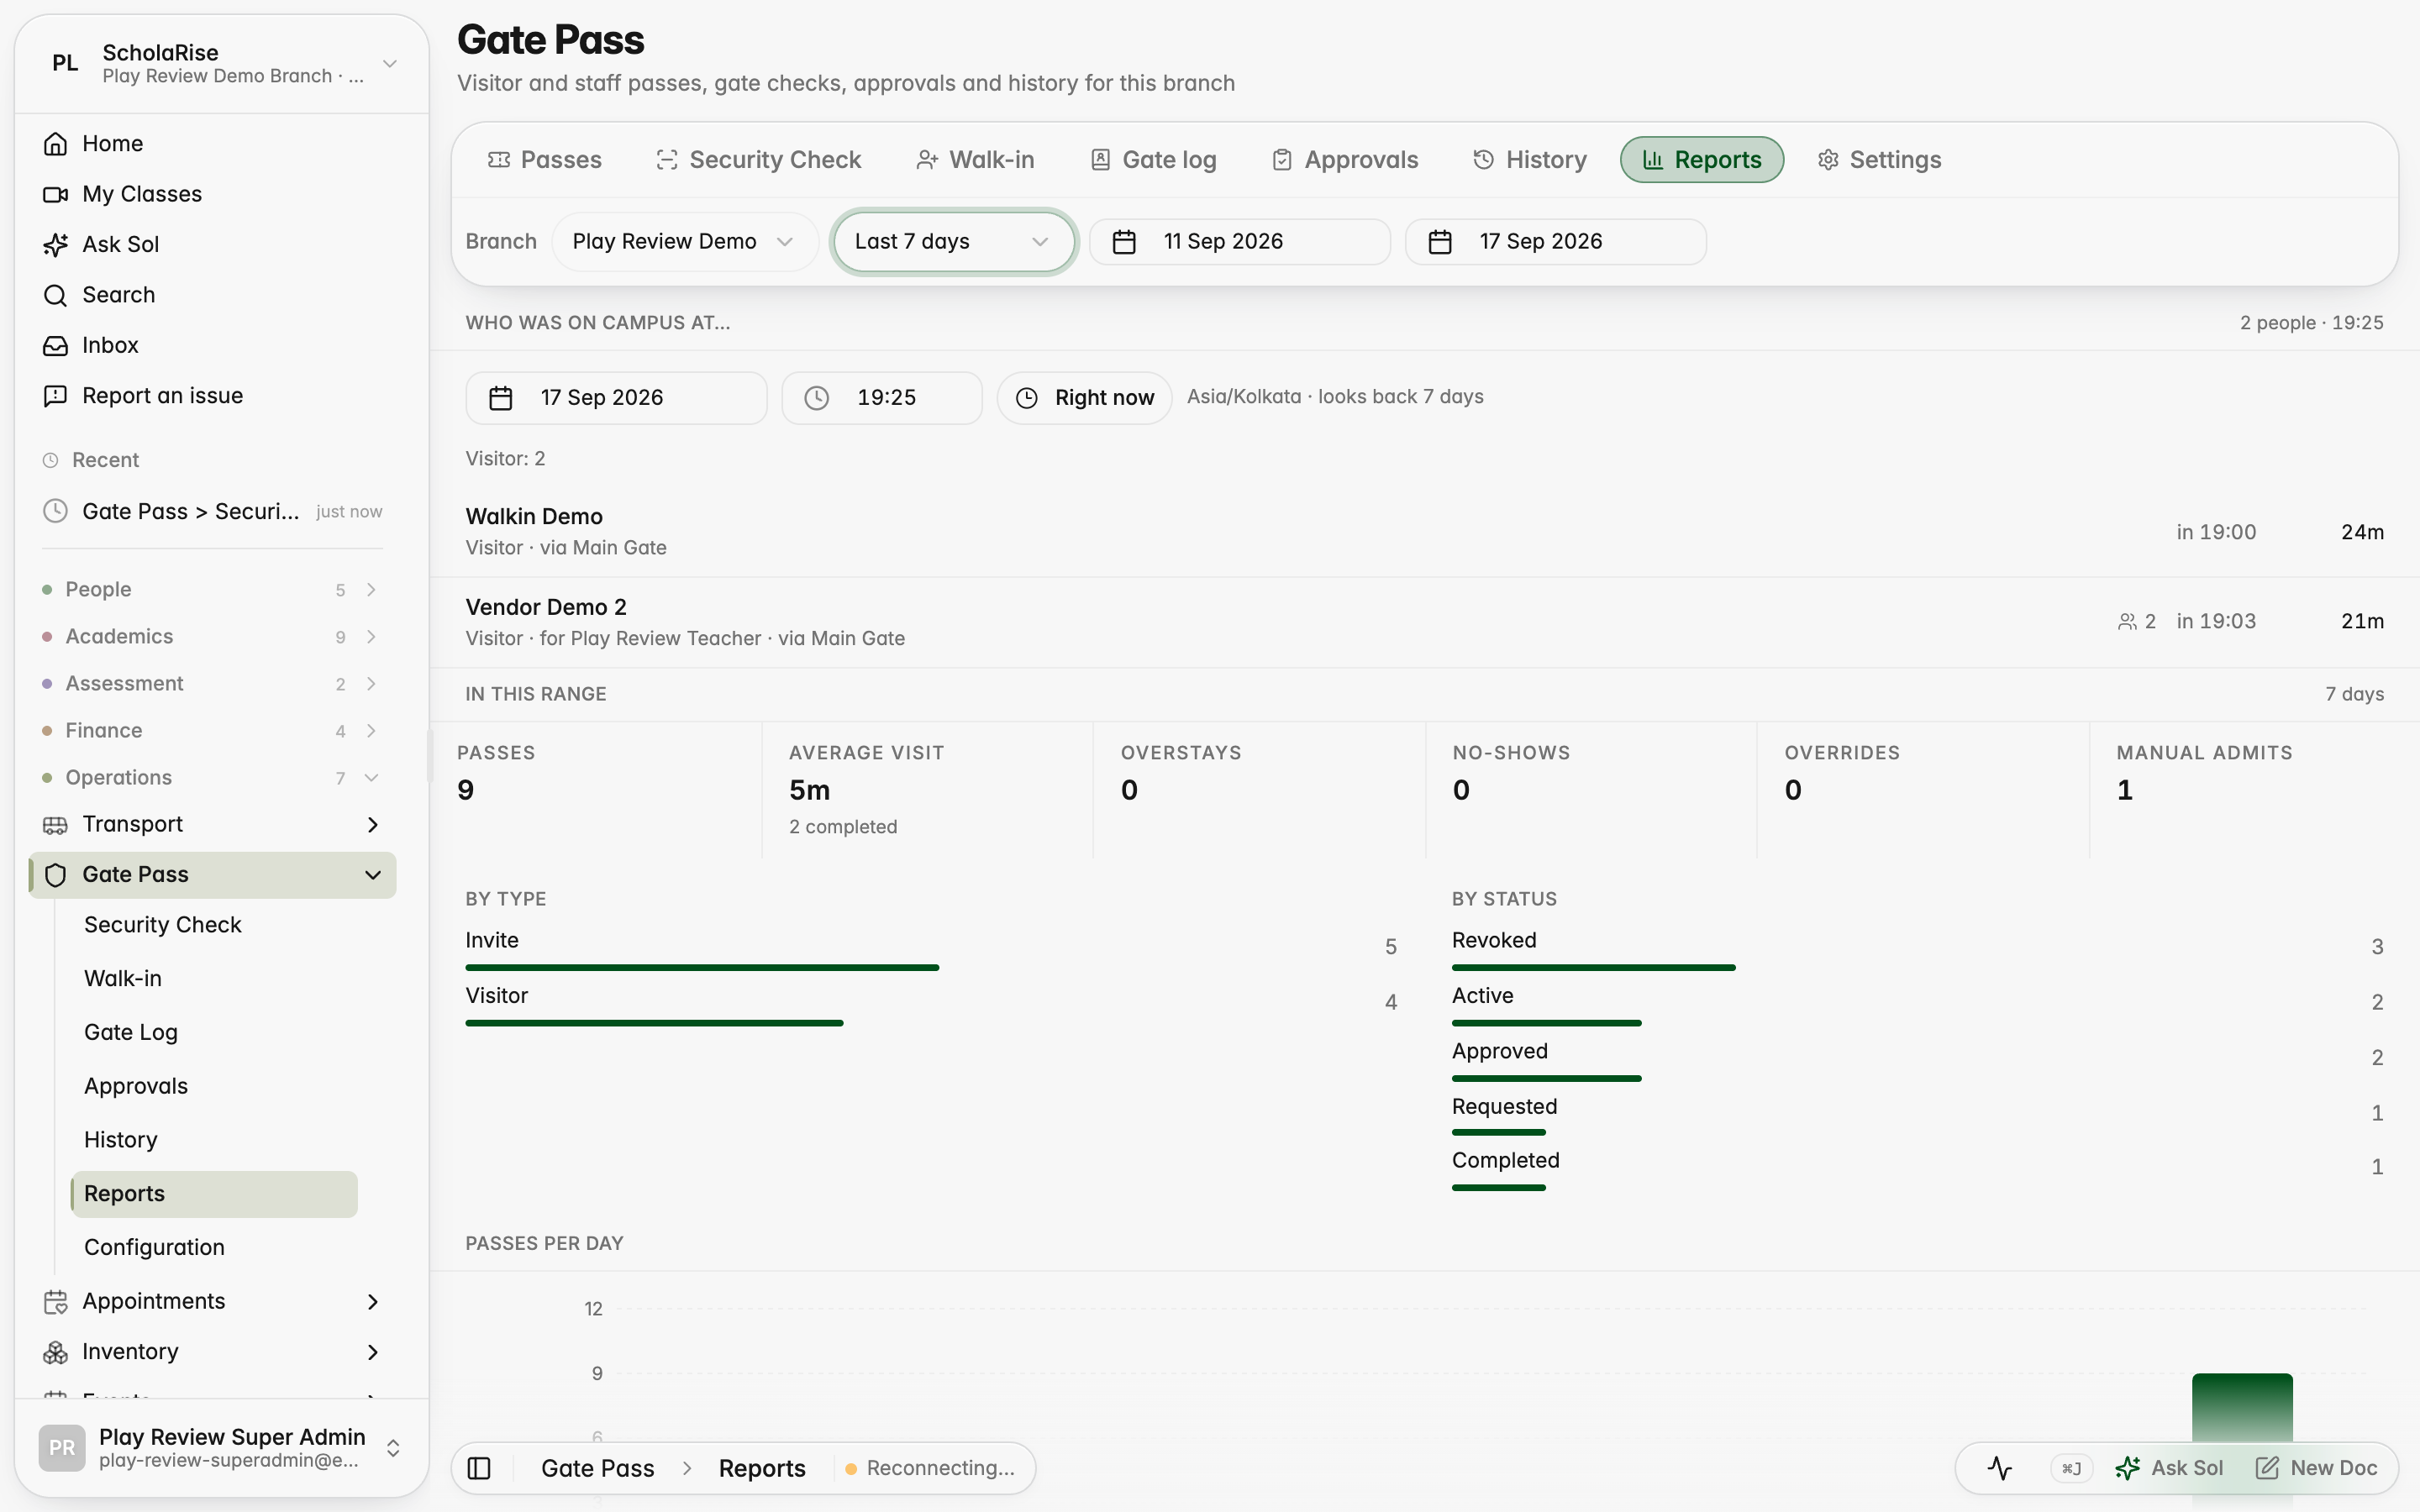2420x1512 pixels.
Task: Switch to the Security Check tab
Action: tap(759, 160)
